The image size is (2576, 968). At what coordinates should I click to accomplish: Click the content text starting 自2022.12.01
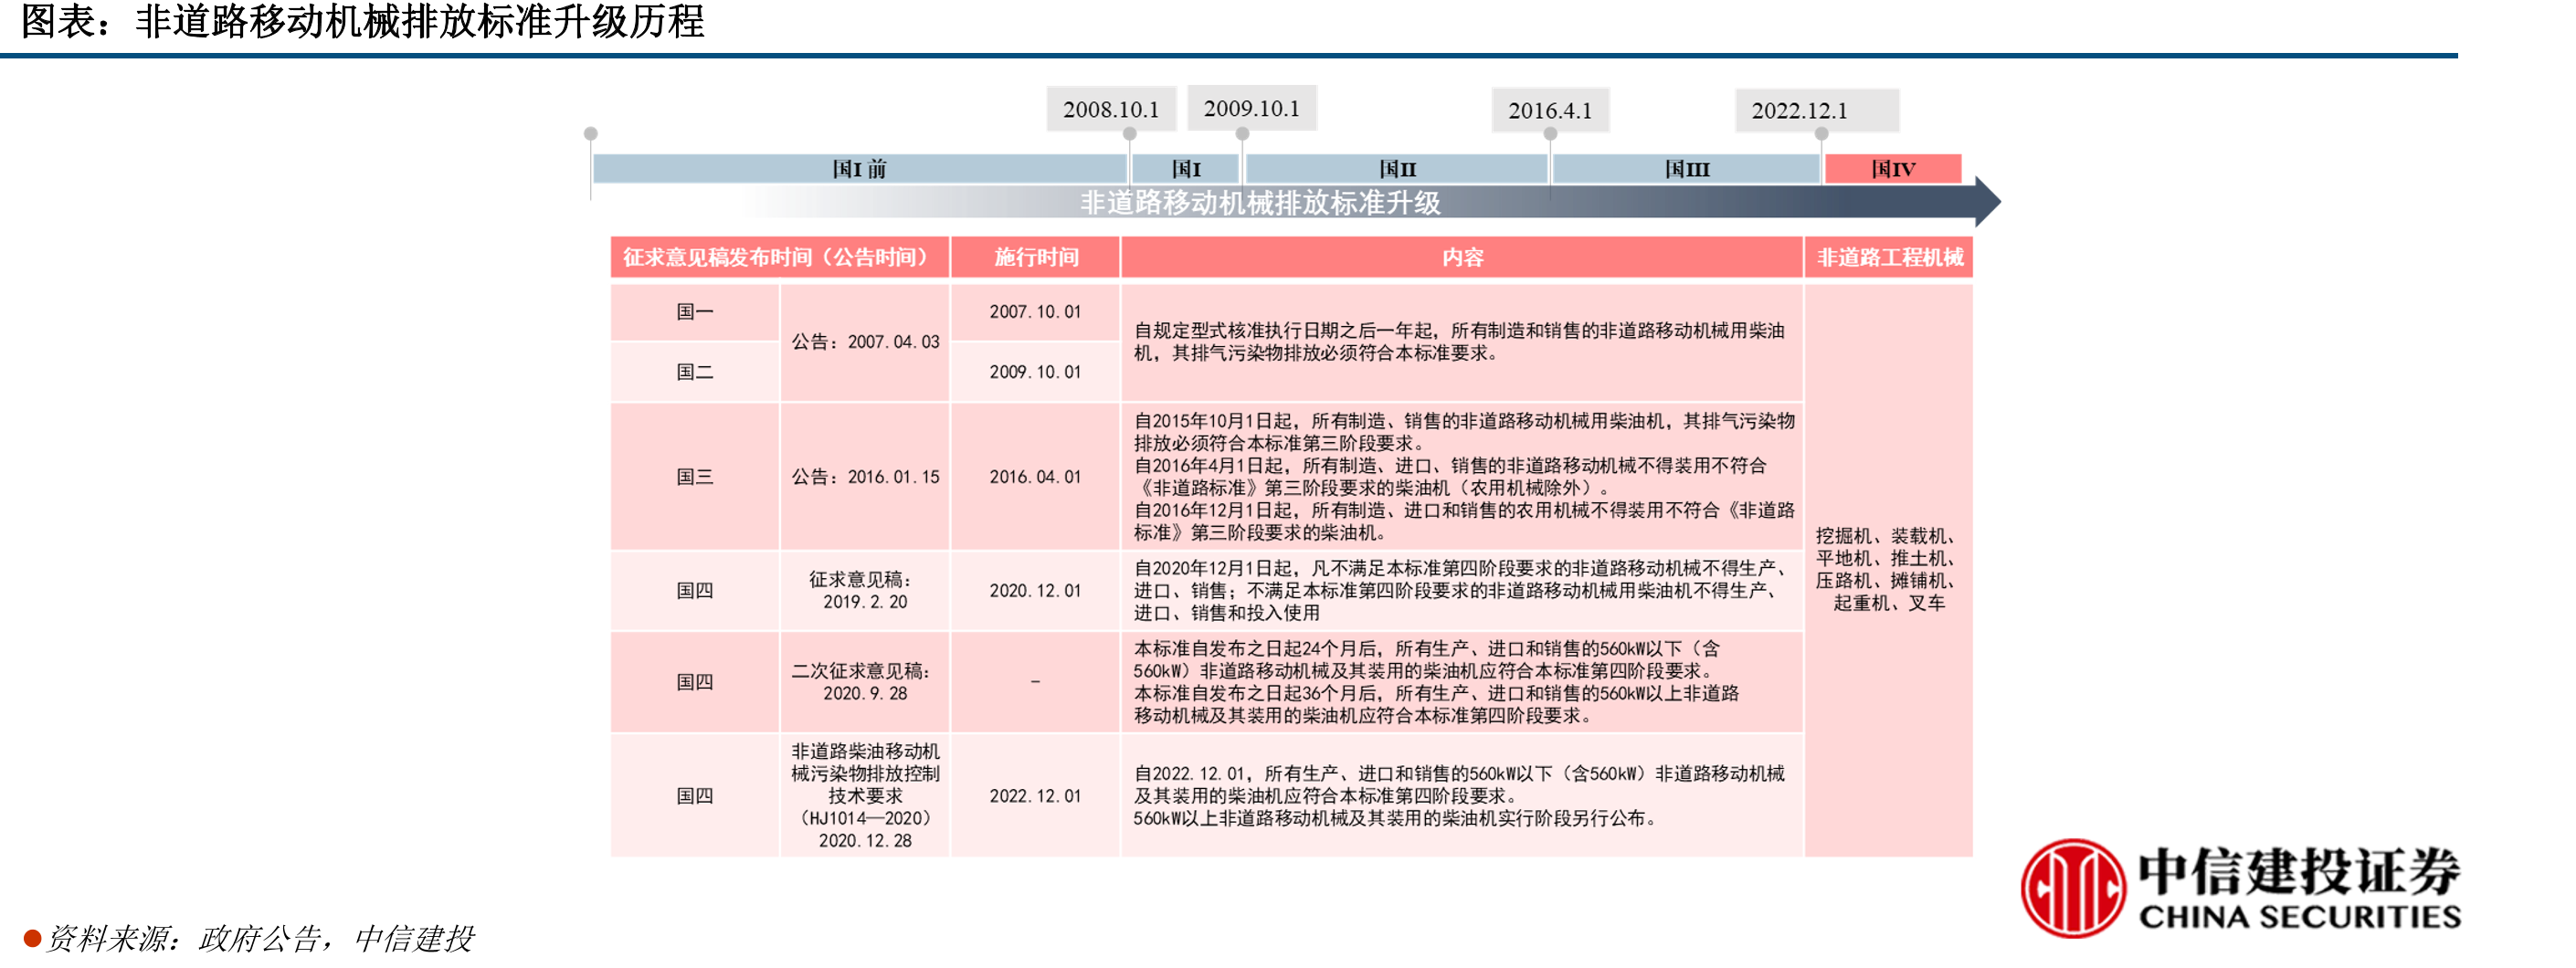pyautogui.click(x=1459, y=796)
